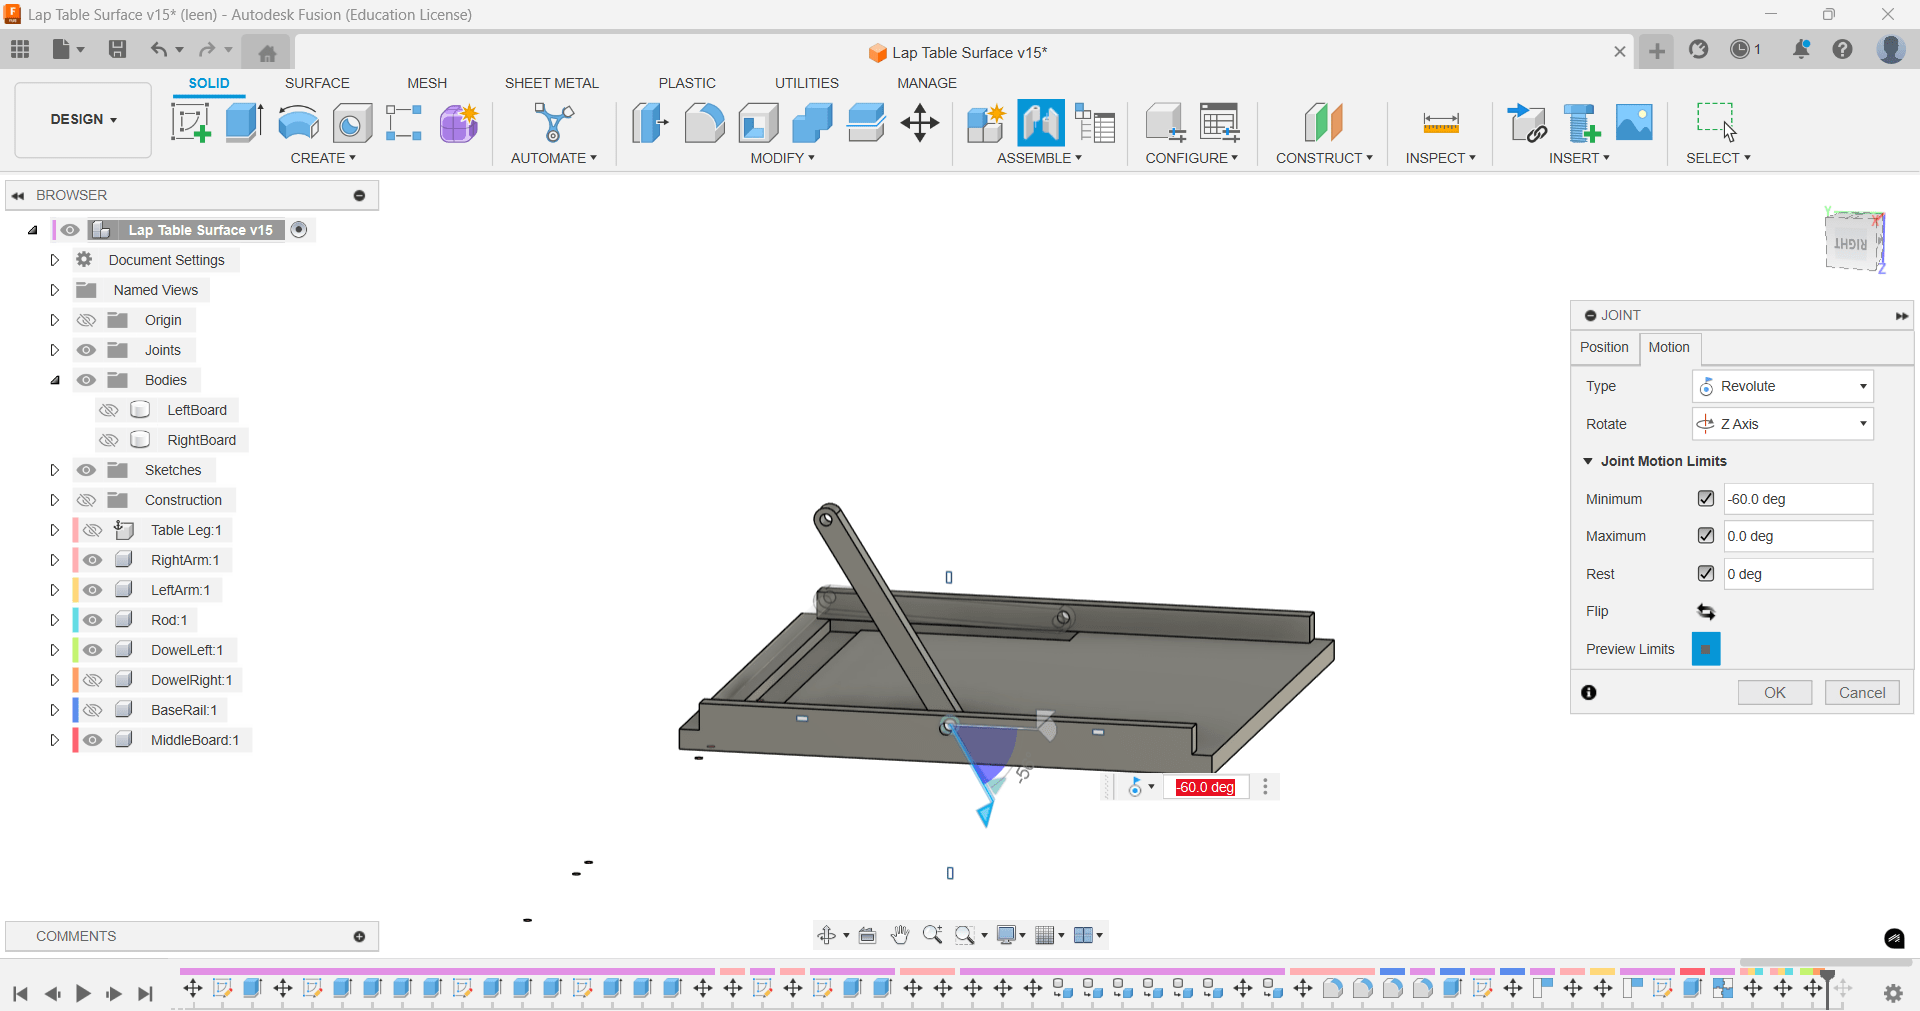Show the RightBoard body
Image resolution: width=1920 pixels, height=1011 pixels.
pos(109,440)
